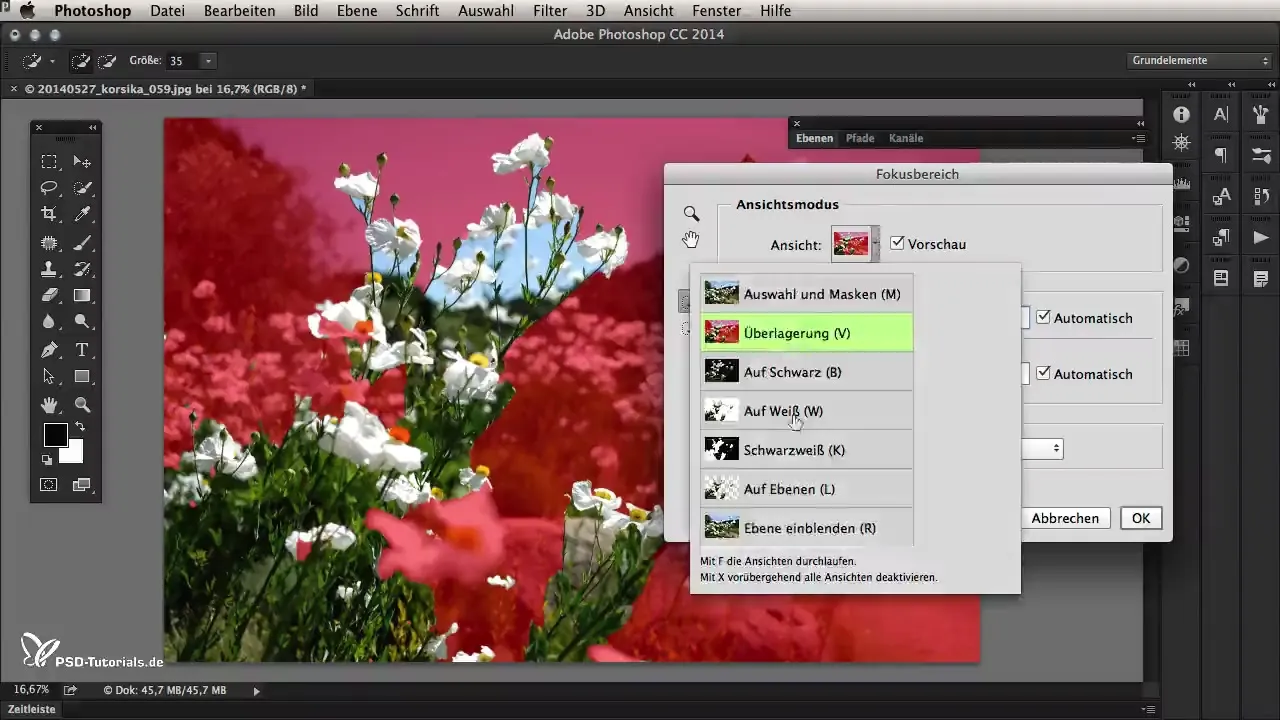Click the Zoom tool in Fokusbereich dialog

[691, 213]
